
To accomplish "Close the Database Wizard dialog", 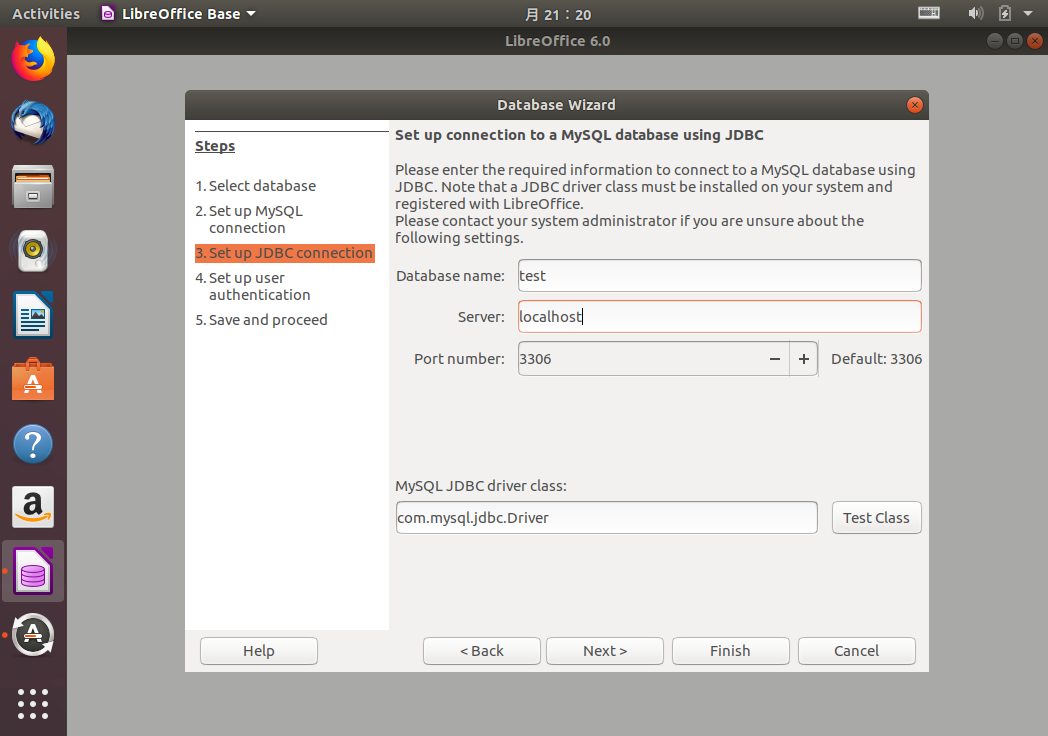I will pyautogui.click(x=914, y=105).
